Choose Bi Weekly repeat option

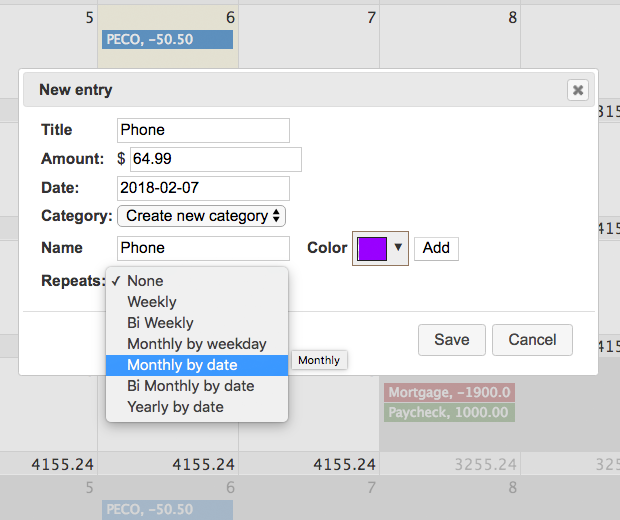tap(160, 323)
